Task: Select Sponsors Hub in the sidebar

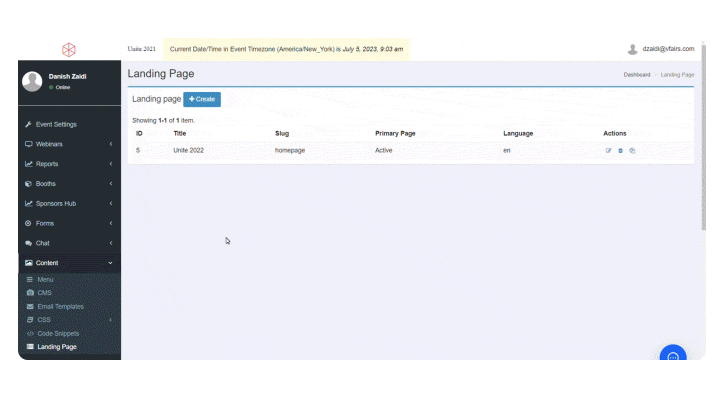Action: pyautogui.click(x=69, y=203)
